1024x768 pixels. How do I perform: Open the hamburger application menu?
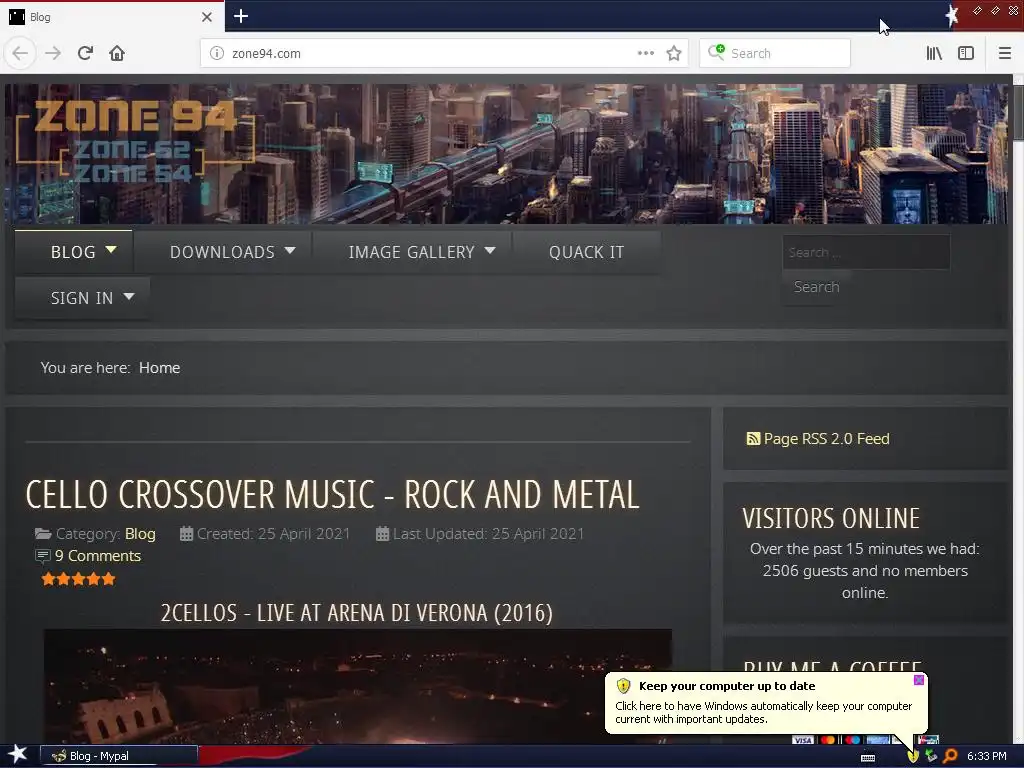pos(1005,53)
